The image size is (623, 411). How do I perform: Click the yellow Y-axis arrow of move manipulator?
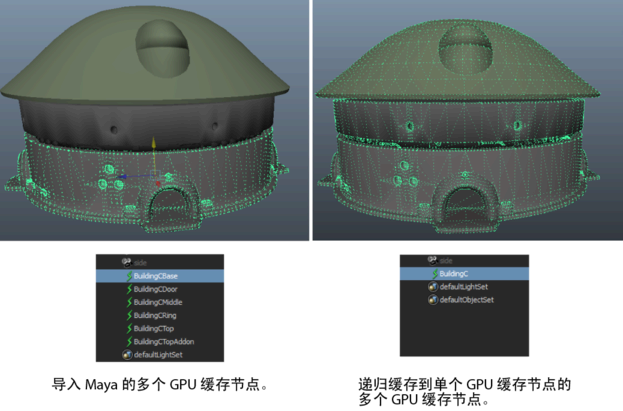154,143
